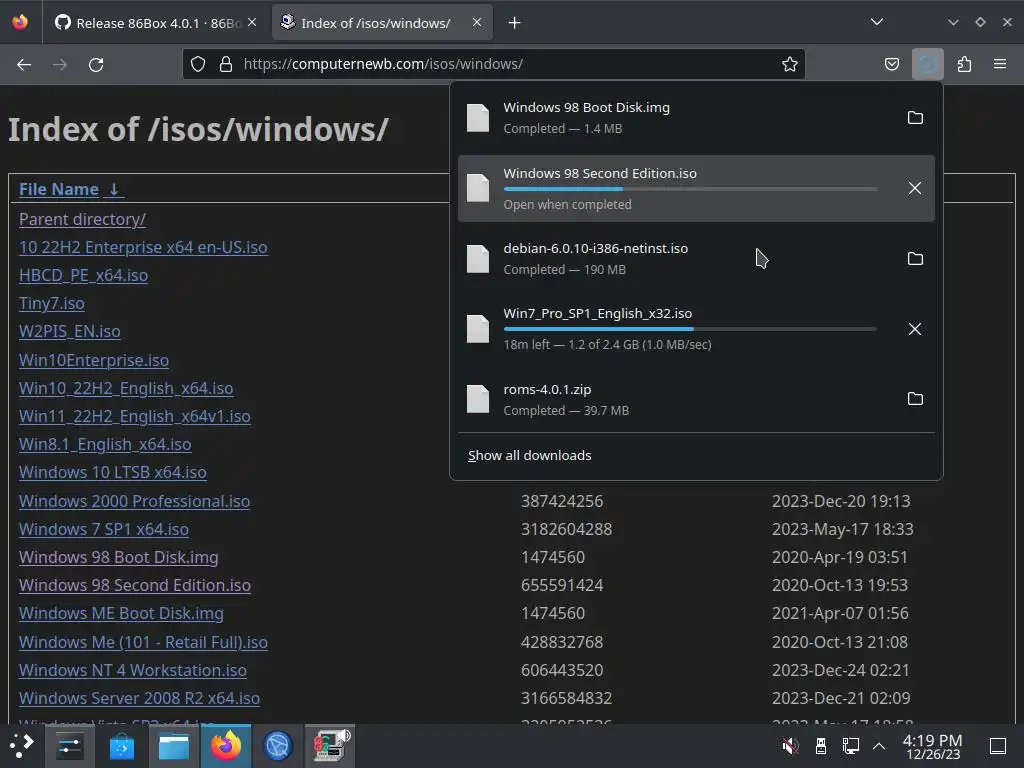Click the address bar URL field
This screenshot has width=1024, height=768.
[496, 64]
